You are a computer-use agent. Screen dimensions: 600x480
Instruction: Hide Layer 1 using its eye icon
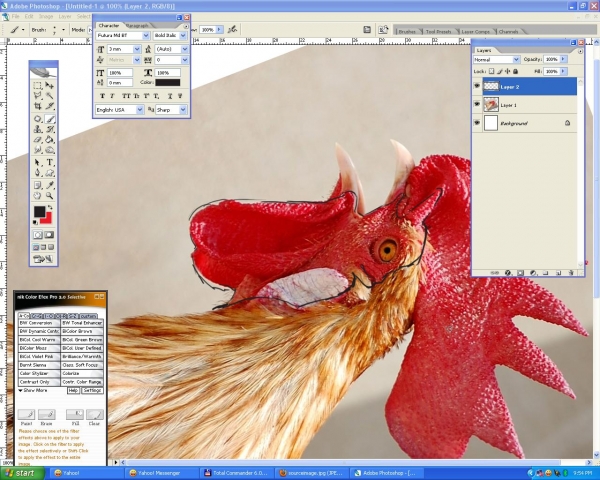(477, 104)
